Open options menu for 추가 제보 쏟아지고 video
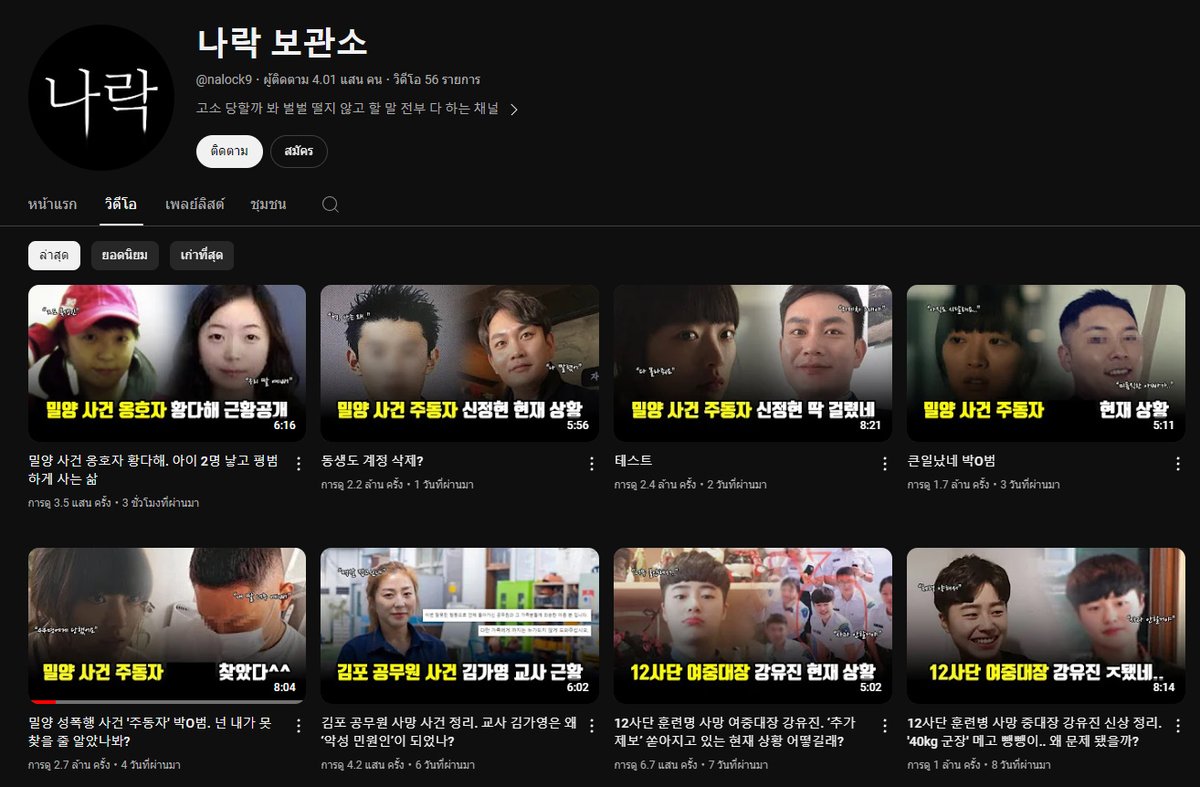Image resolution: width=1200 pixels, height=787 pixels. point(884,726)
